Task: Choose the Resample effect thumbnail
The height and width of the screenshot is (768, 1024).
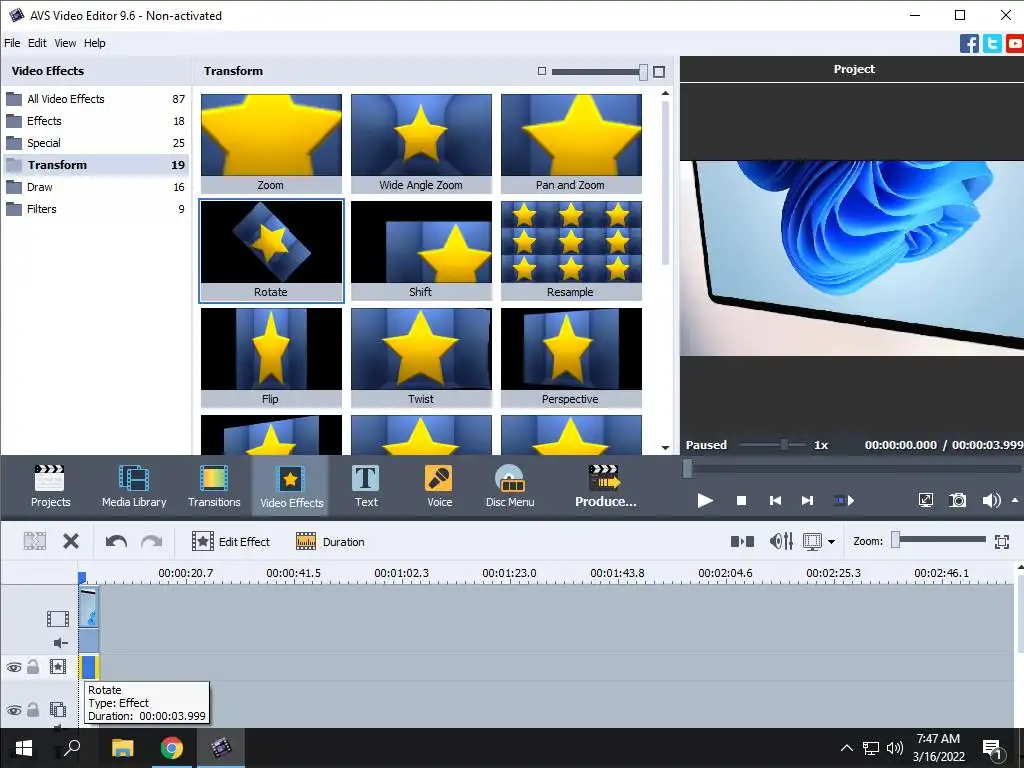Action: pyautogui.click(x=571, y=250)
